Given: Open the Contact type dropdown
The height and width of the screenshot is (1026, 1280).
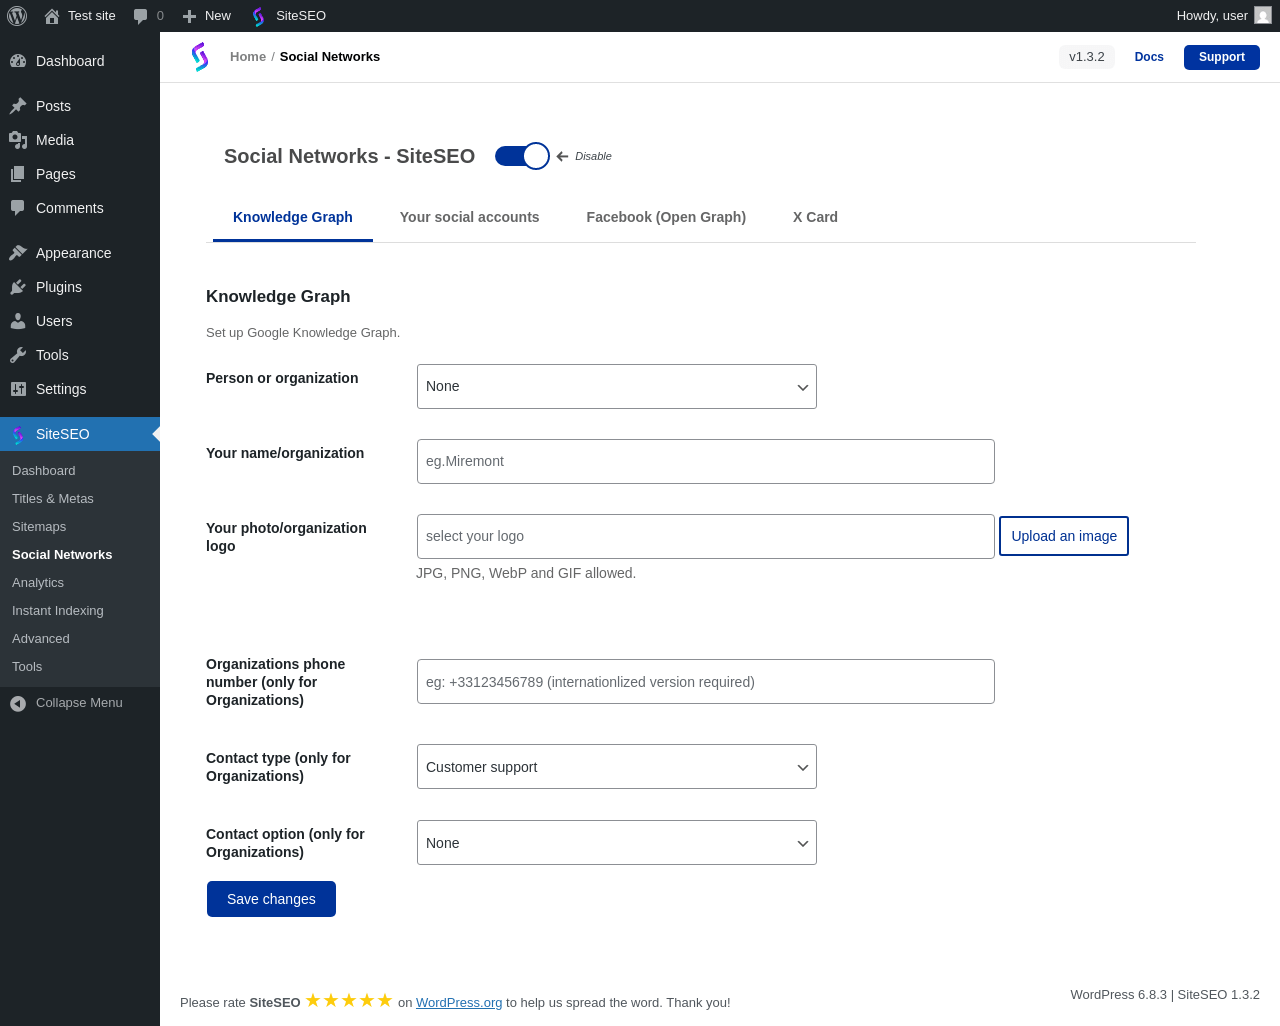Looking at the screenshot, I should point(616,767).
